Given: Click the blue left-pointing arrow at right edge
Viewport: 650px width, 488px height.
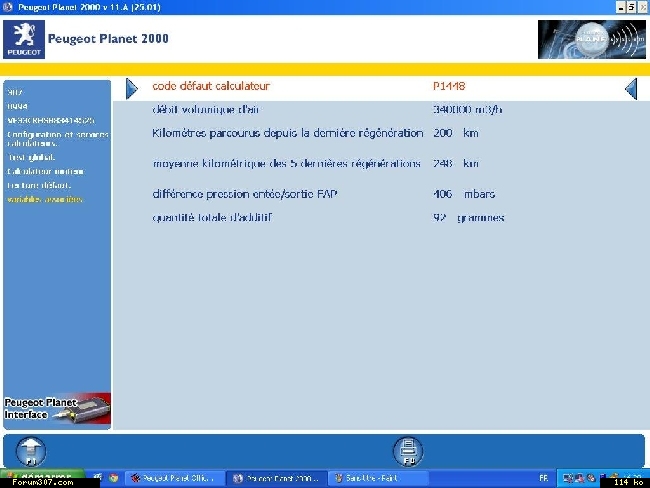Looking at the screenshot, I should click(631, 88).
